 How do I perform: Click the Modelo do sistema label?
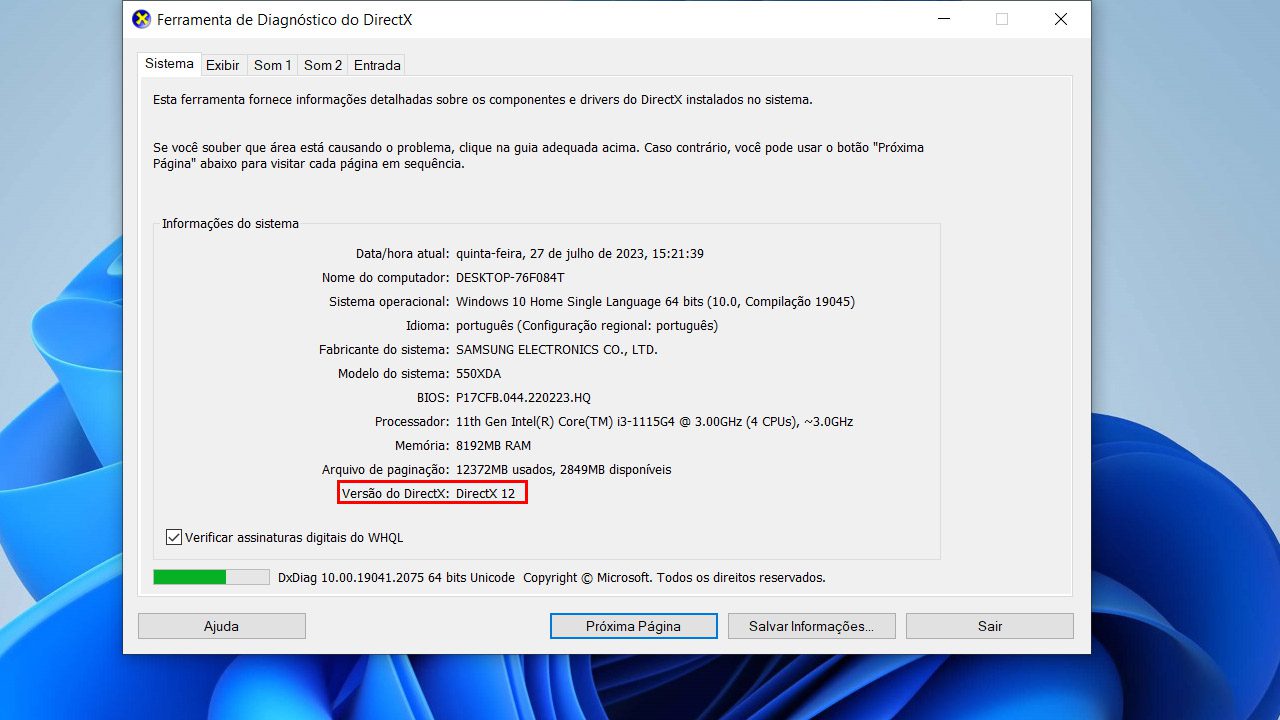[x=394, y=374]
